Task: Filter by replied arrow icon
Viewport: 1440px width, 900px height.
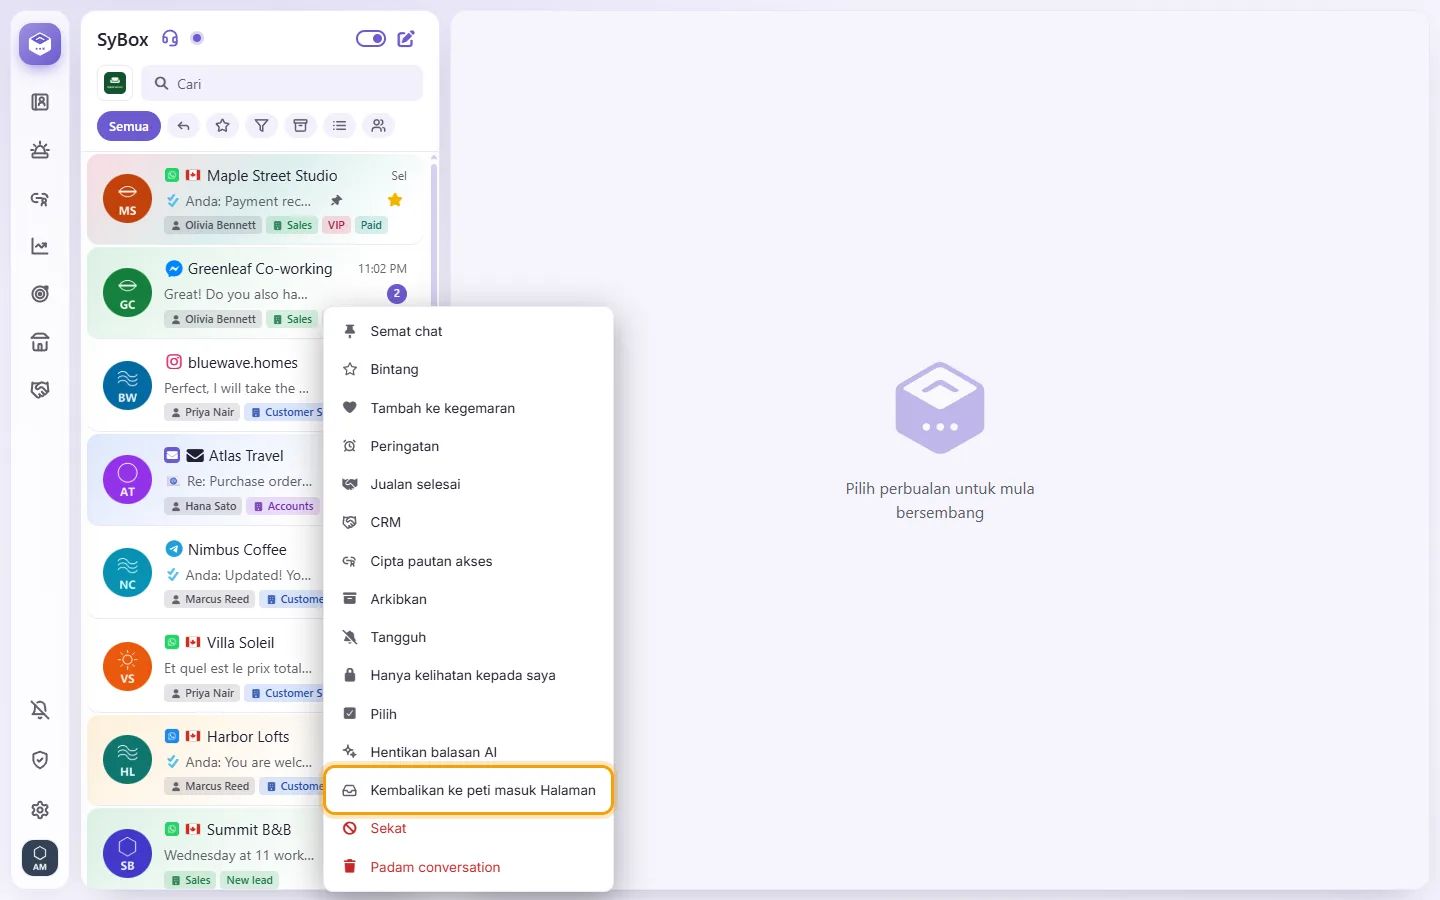Action: click(183, 126)
